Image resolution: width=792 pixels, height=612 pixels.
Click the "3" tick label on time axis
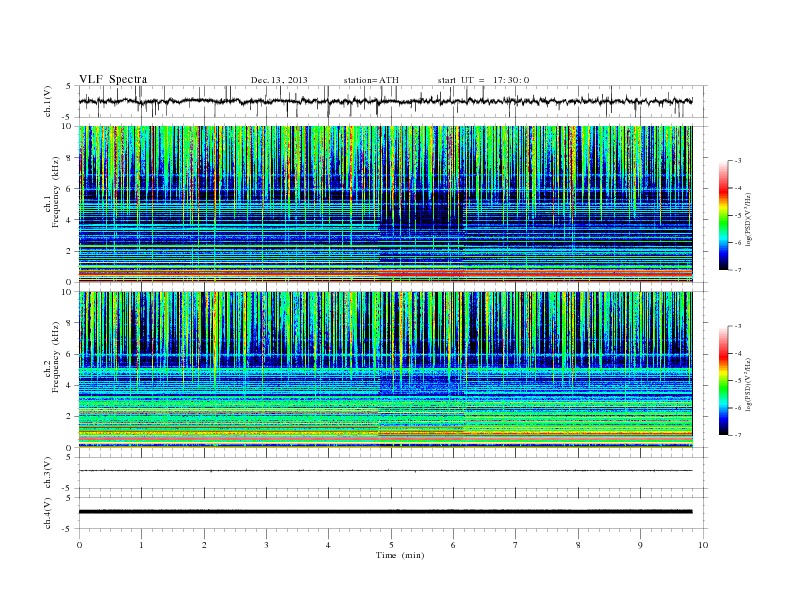pos(266,545)
